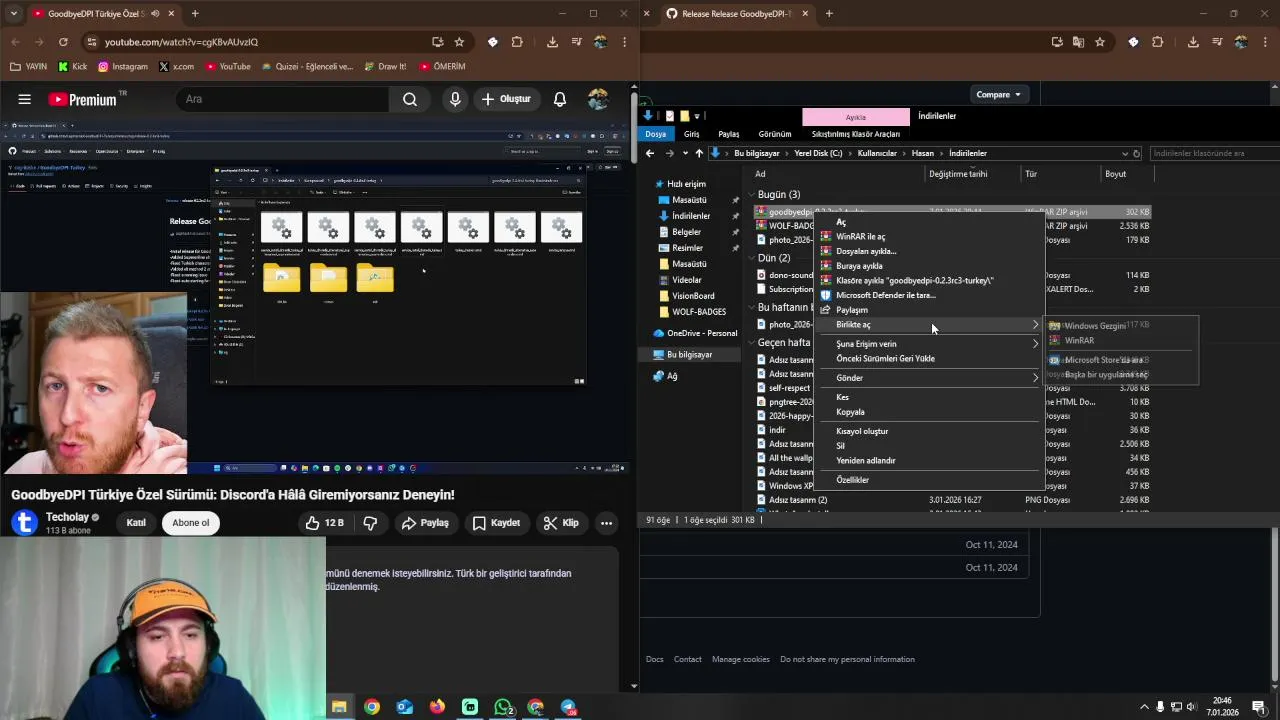Viewport: 1280px width, 720px height.
Task: Open Chrome three-dot menu in YouTube window
Action: click(624, 42)
